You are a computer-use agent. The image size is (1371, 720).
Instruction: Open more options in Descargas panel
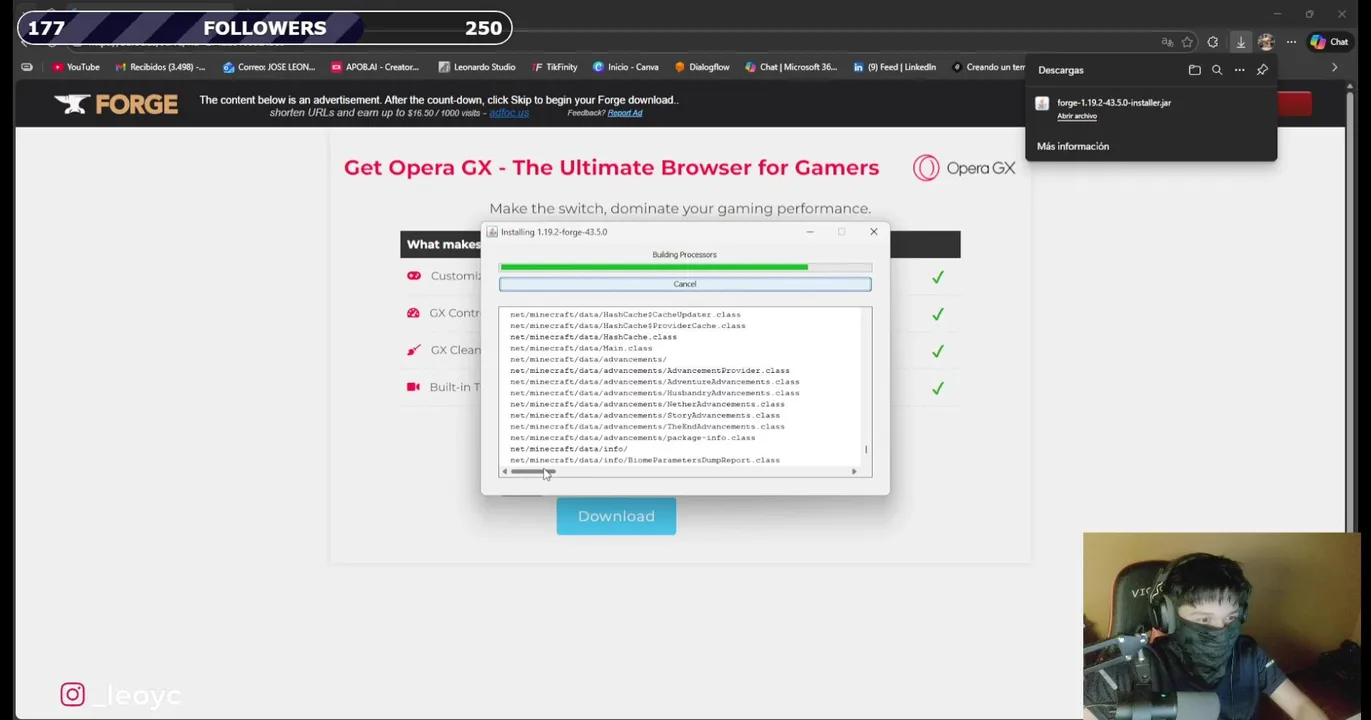coord(1239,70)
